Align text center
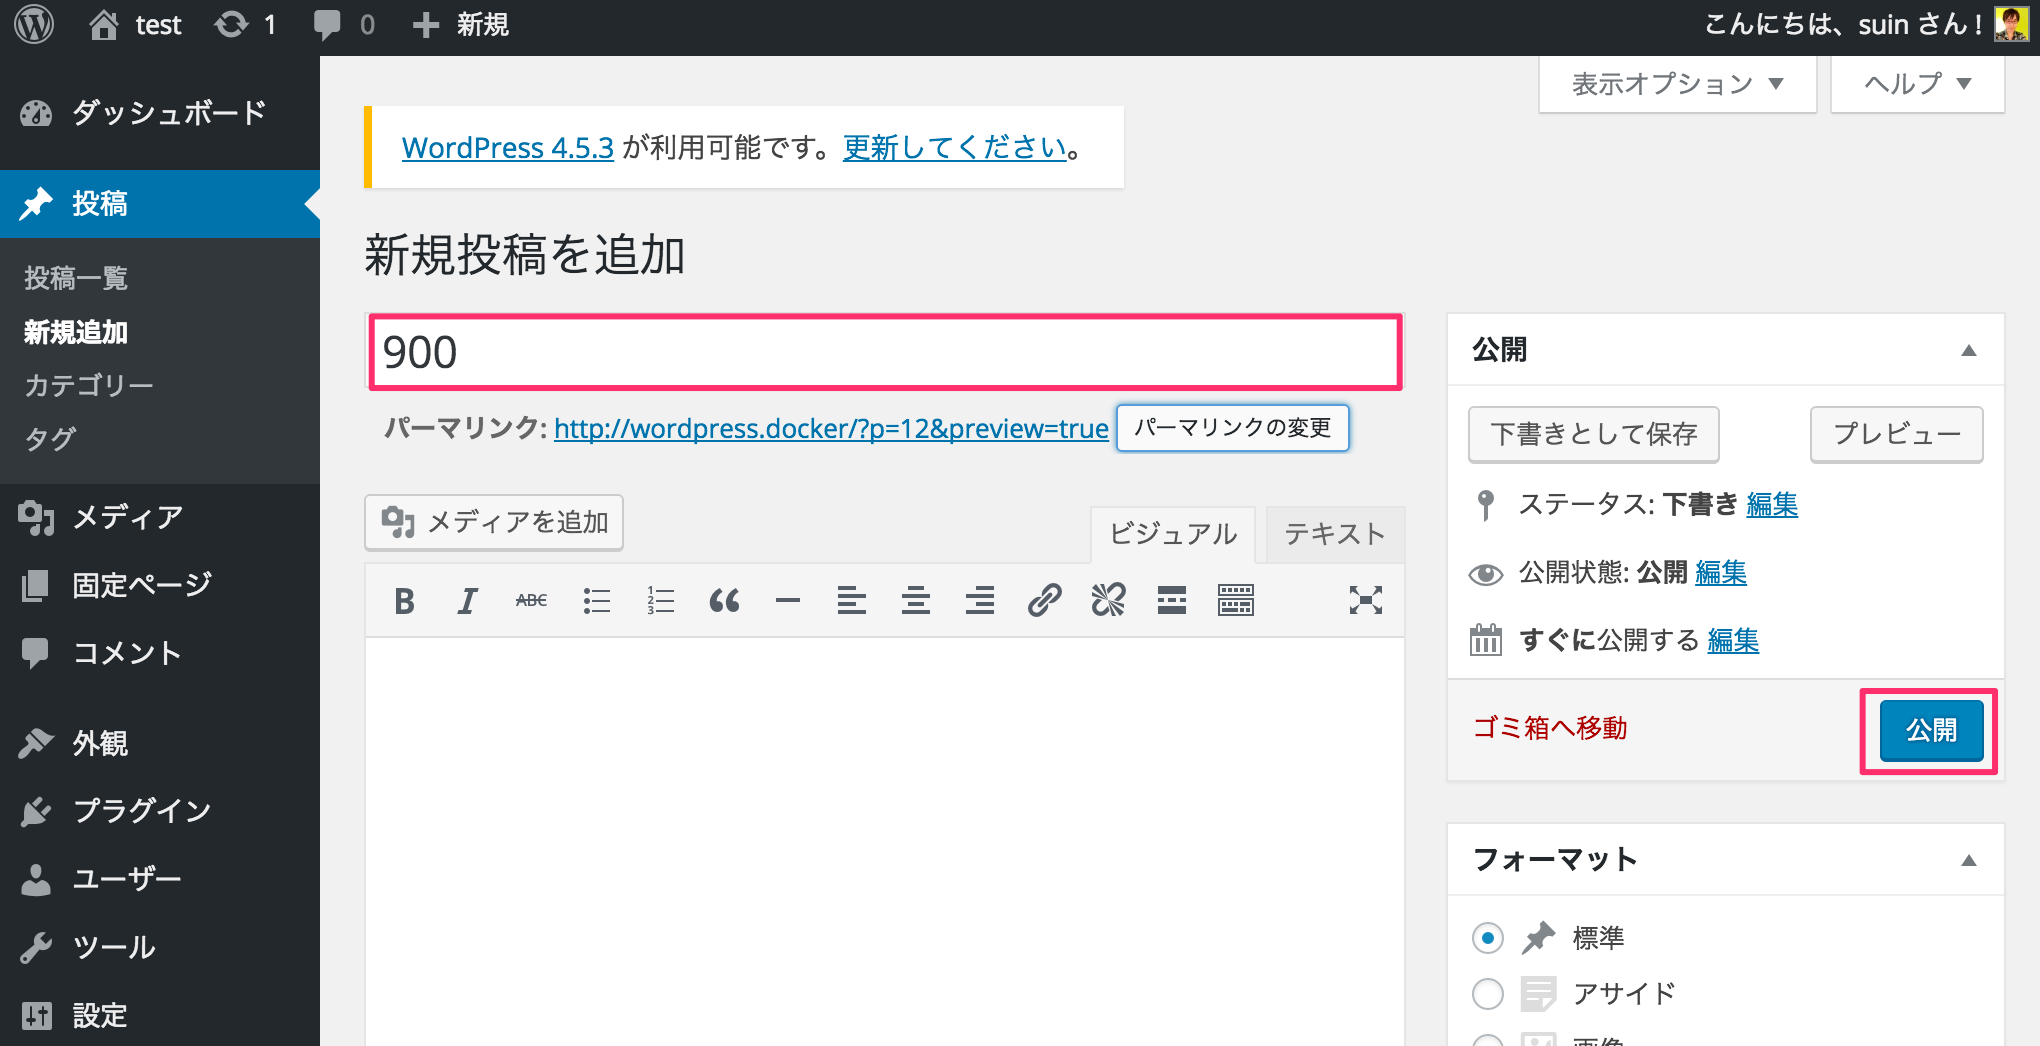 pyautogui.click(x=916, y=601)
